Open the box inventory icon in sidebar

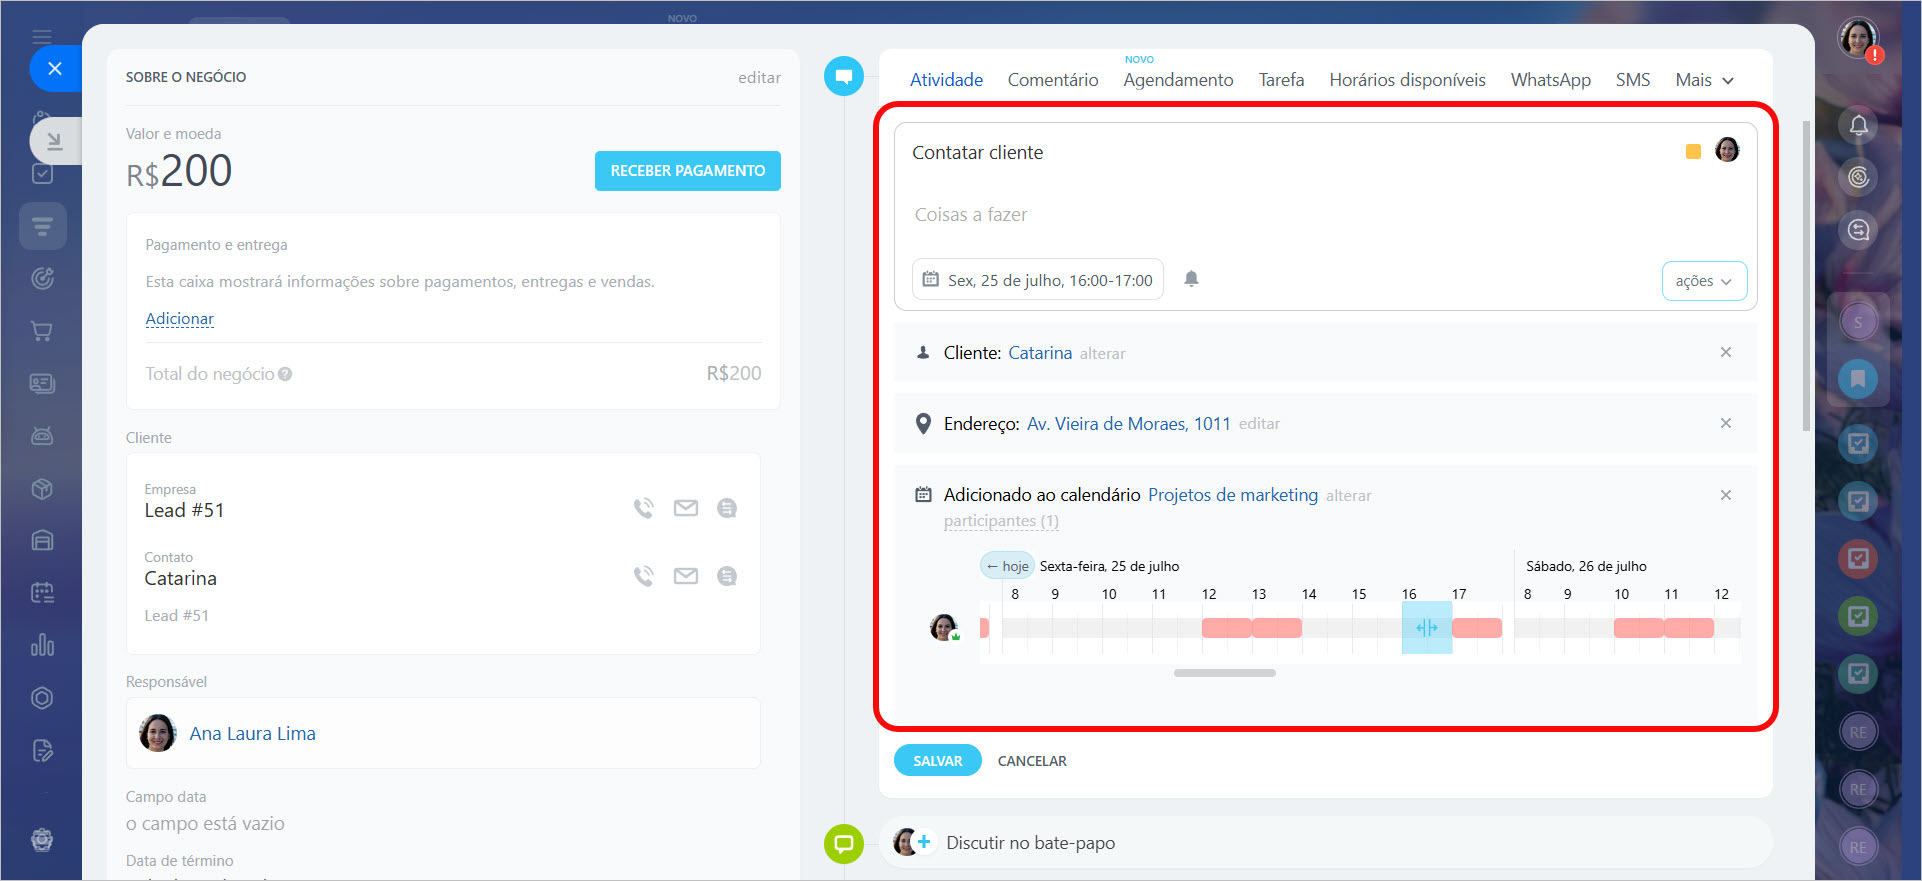point(42,488)
